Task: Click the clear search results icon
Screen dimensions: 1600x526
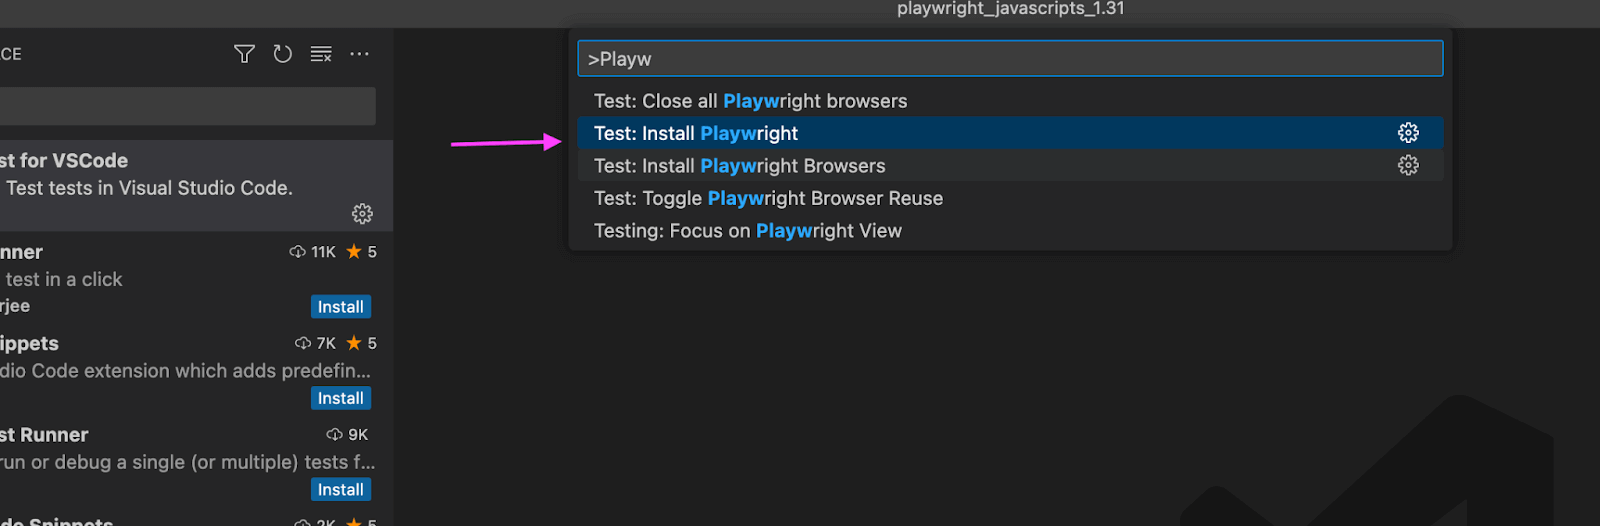Action: 321,54
